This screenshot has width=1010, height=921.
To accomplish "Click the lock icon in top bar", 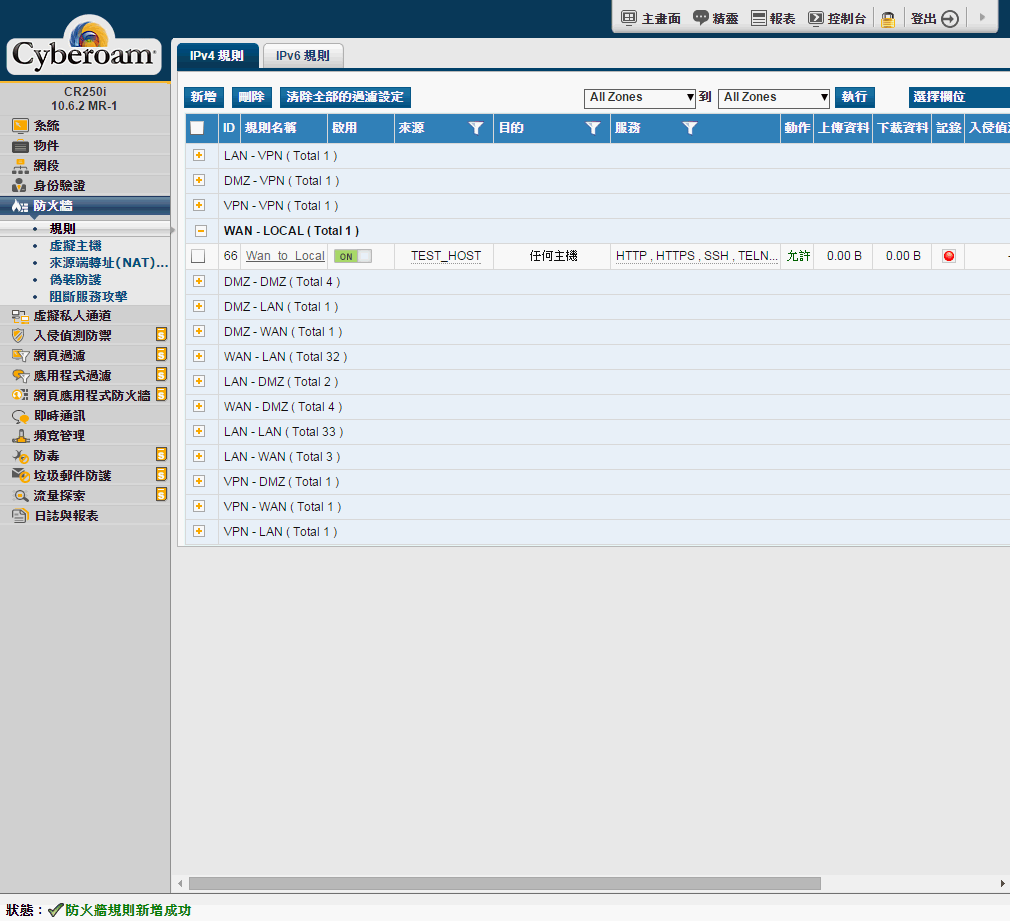I will [x=888, y=19].
